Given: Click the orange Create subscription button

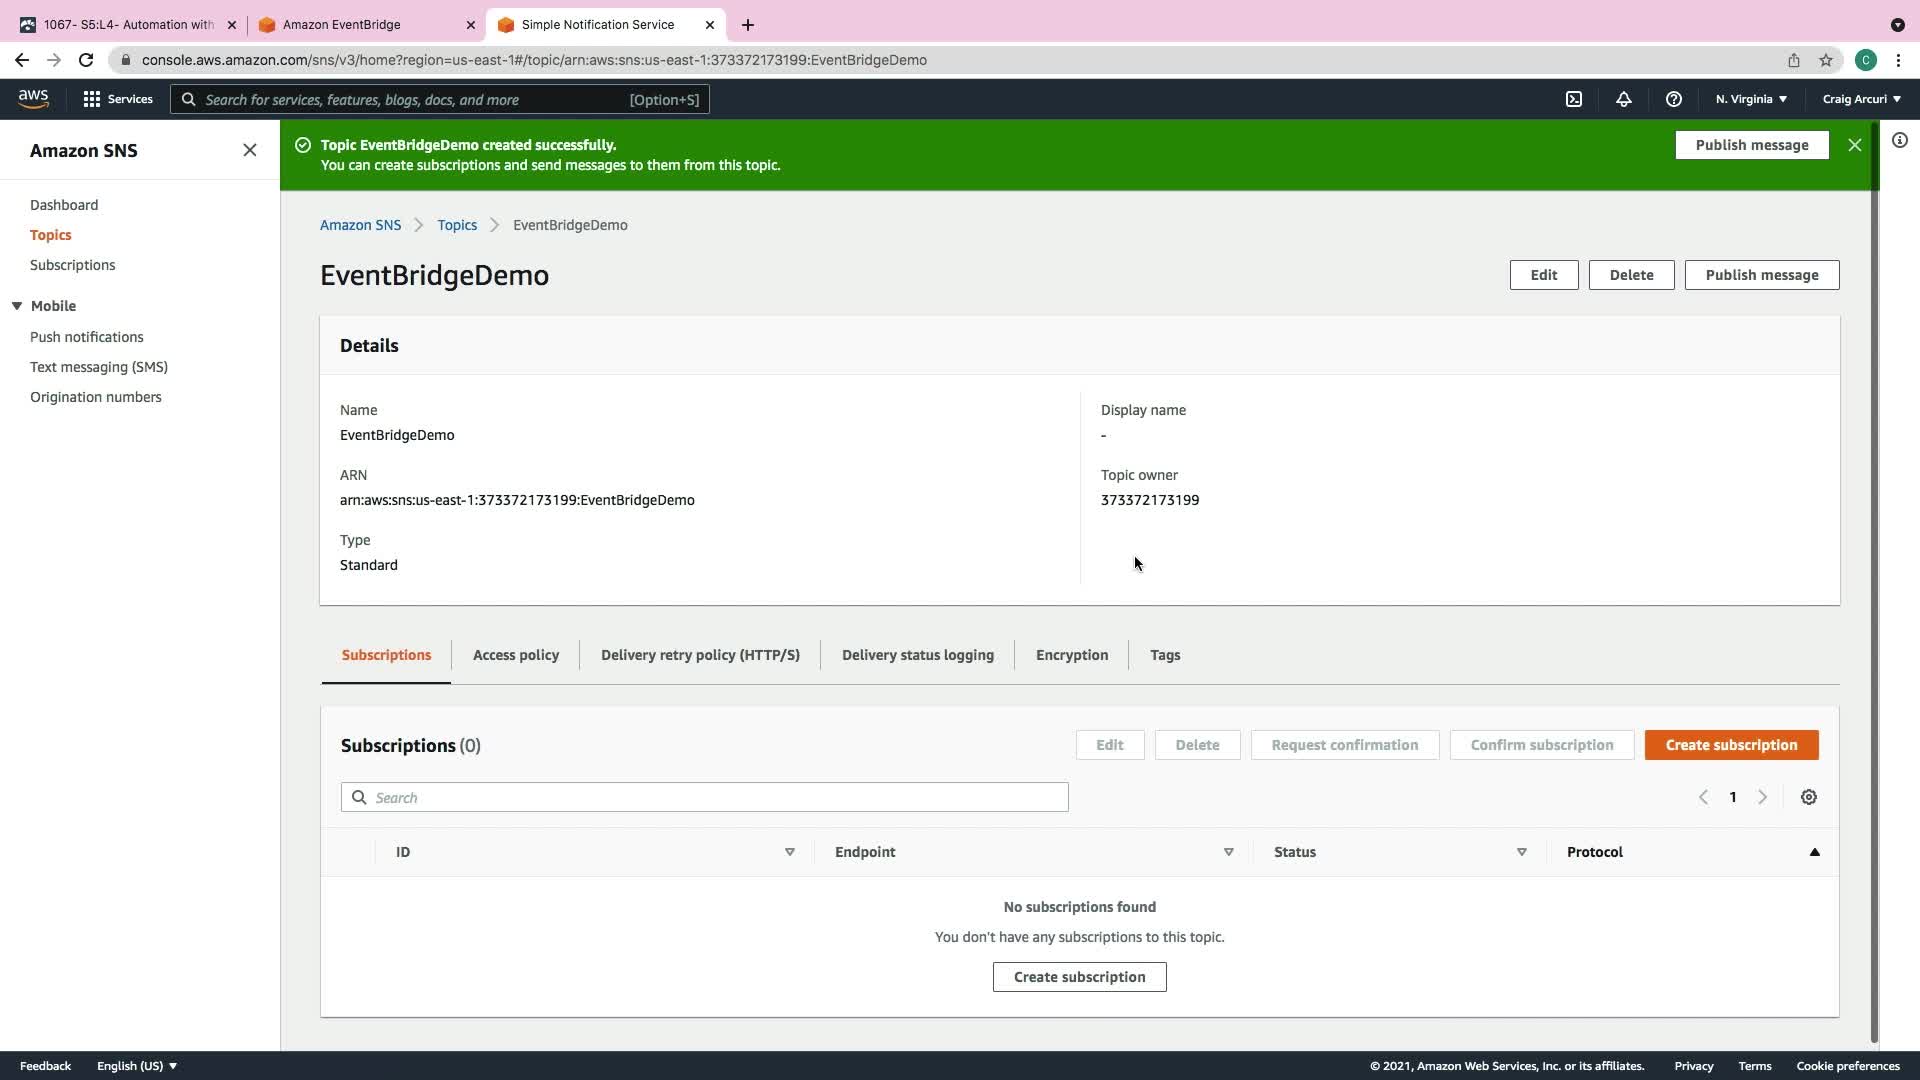Looking at the screenshot, I should click(x=1730, y=745).
